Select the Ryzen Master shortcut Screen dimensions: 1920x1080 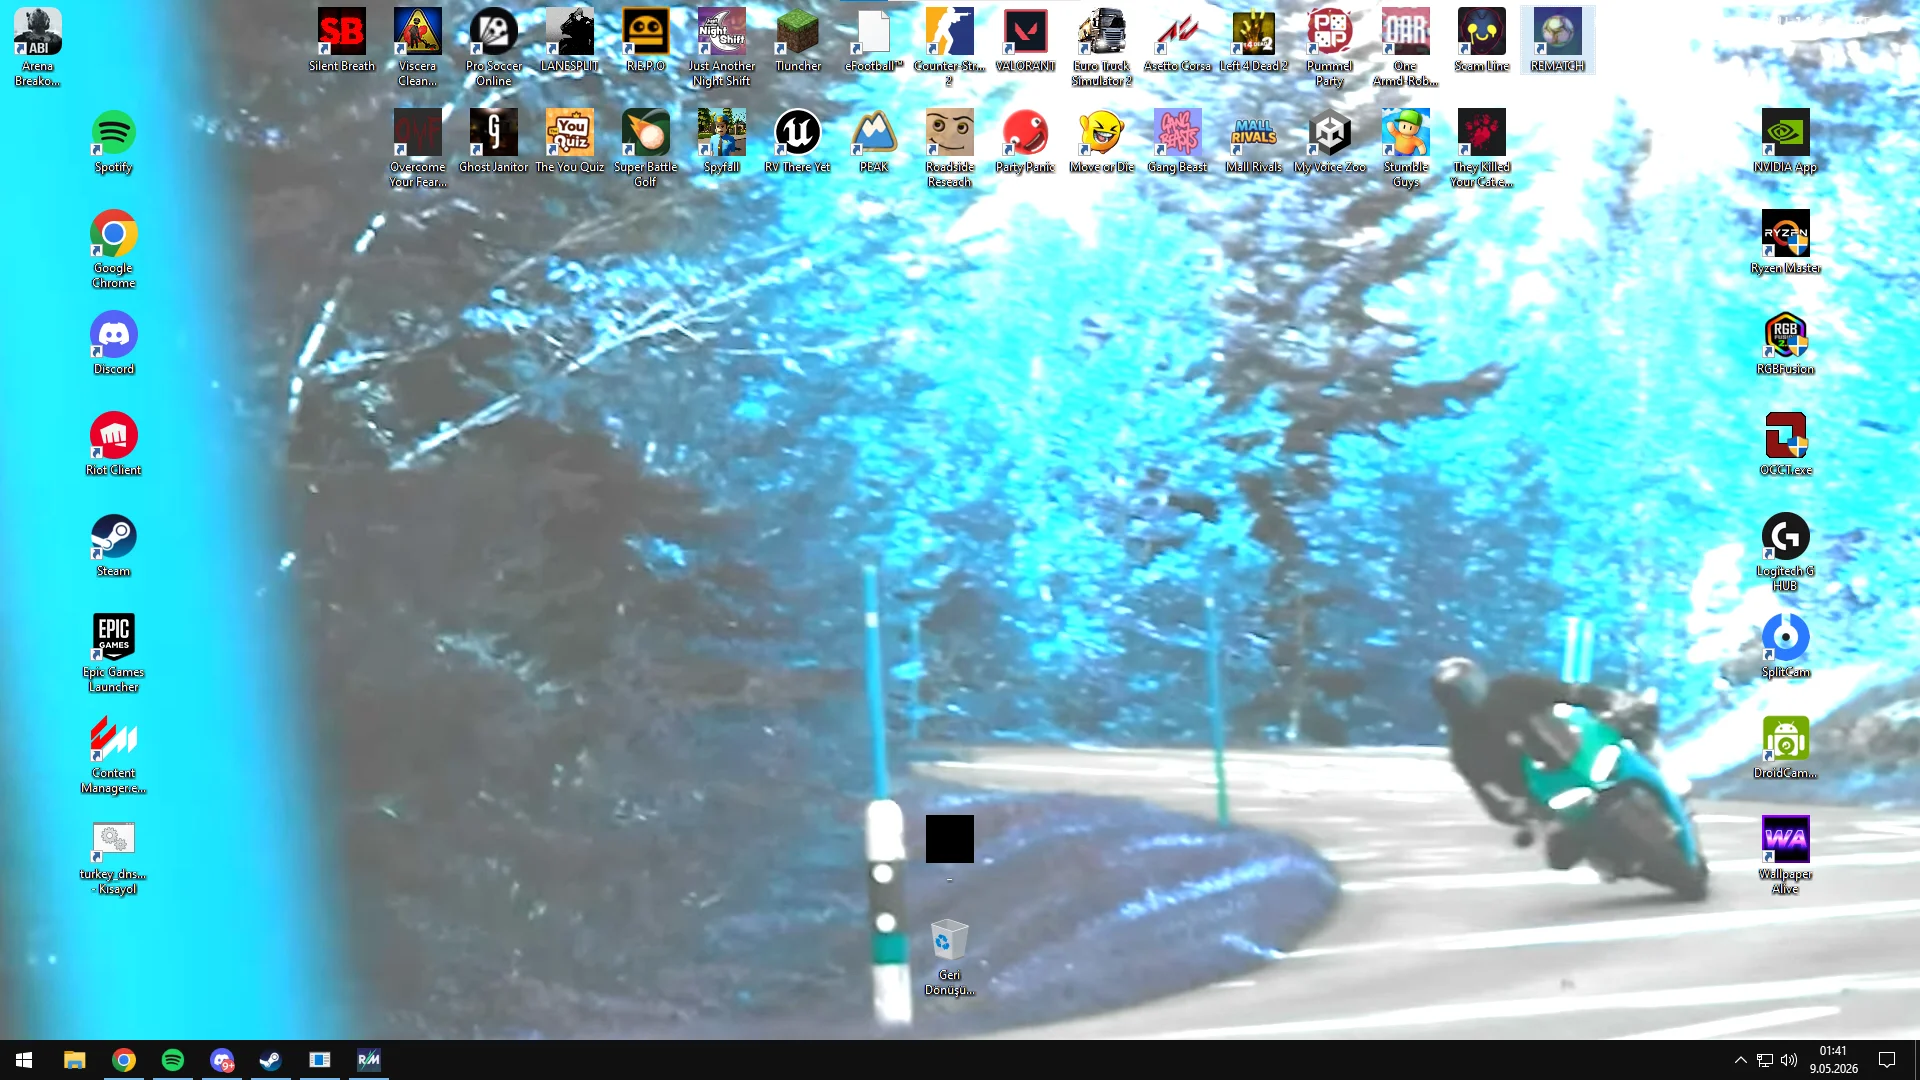click(1786, 242)
